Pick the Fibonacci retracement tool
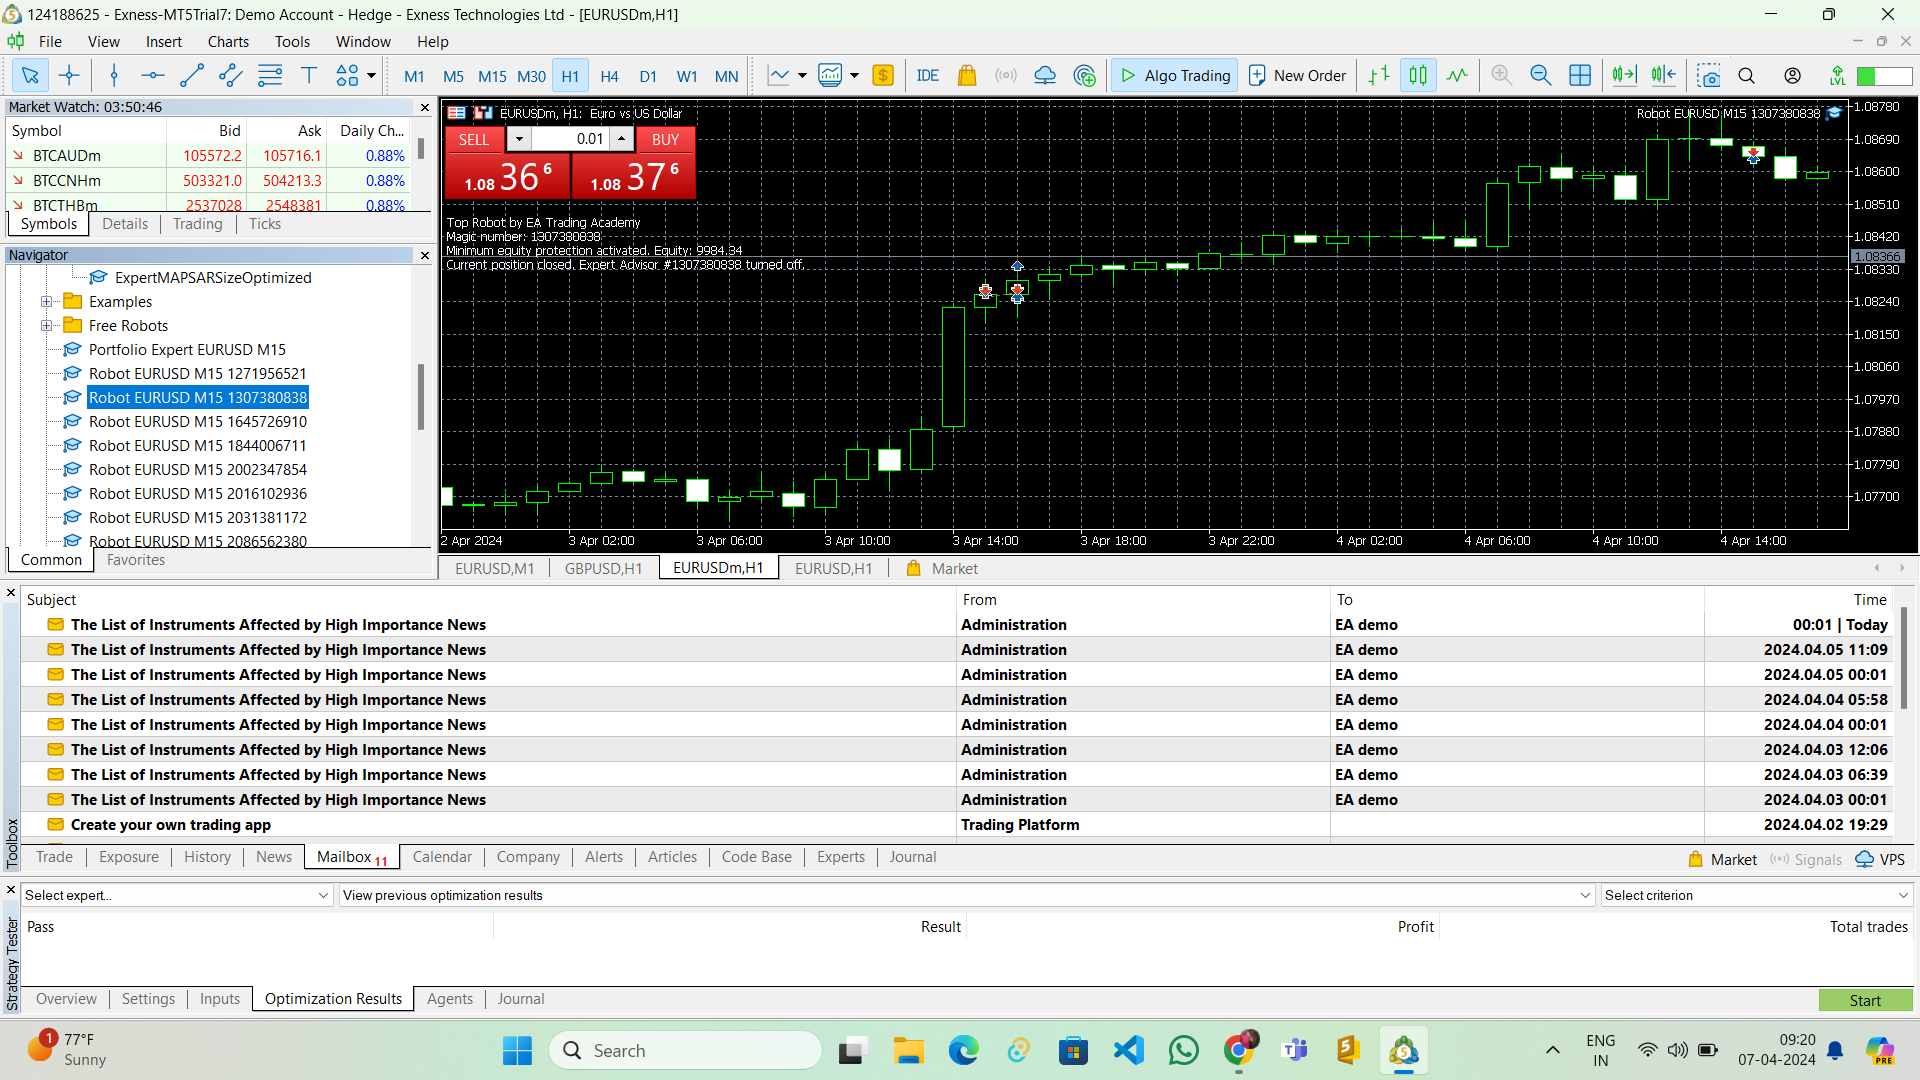 [270, 75]
